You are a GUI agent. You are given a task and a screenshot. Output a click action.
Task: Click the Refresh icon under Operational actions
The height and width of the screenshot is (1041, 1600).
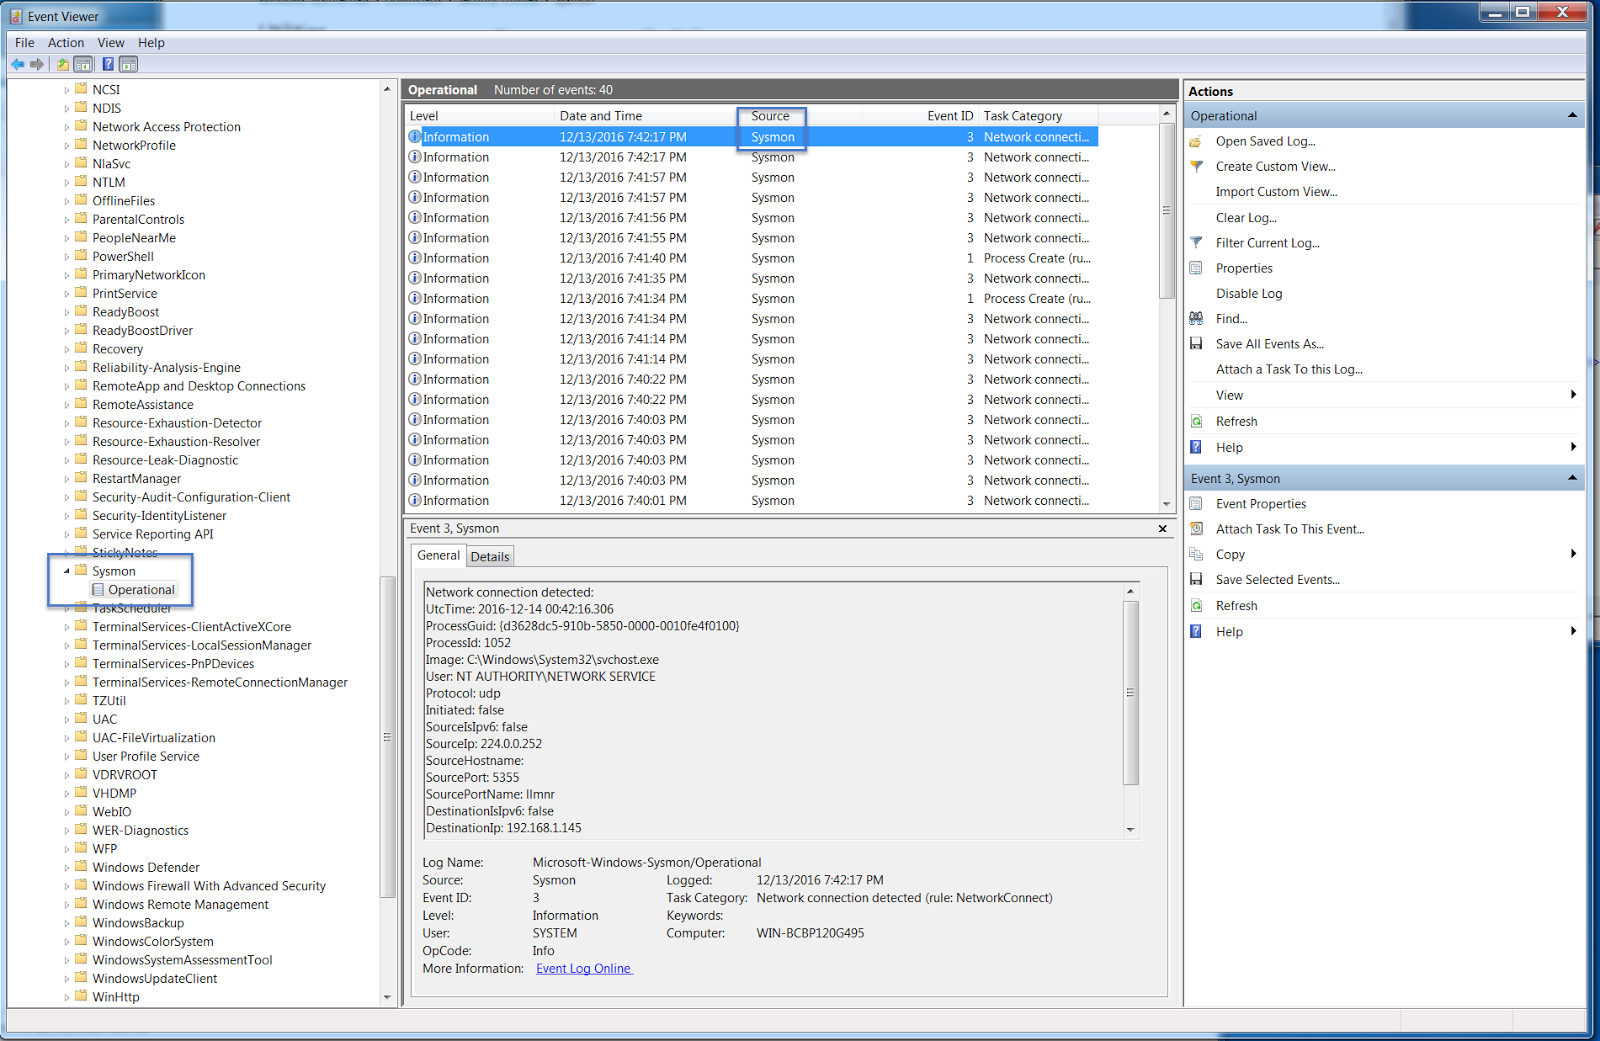pyautogui.click(x=1197, y=421)
